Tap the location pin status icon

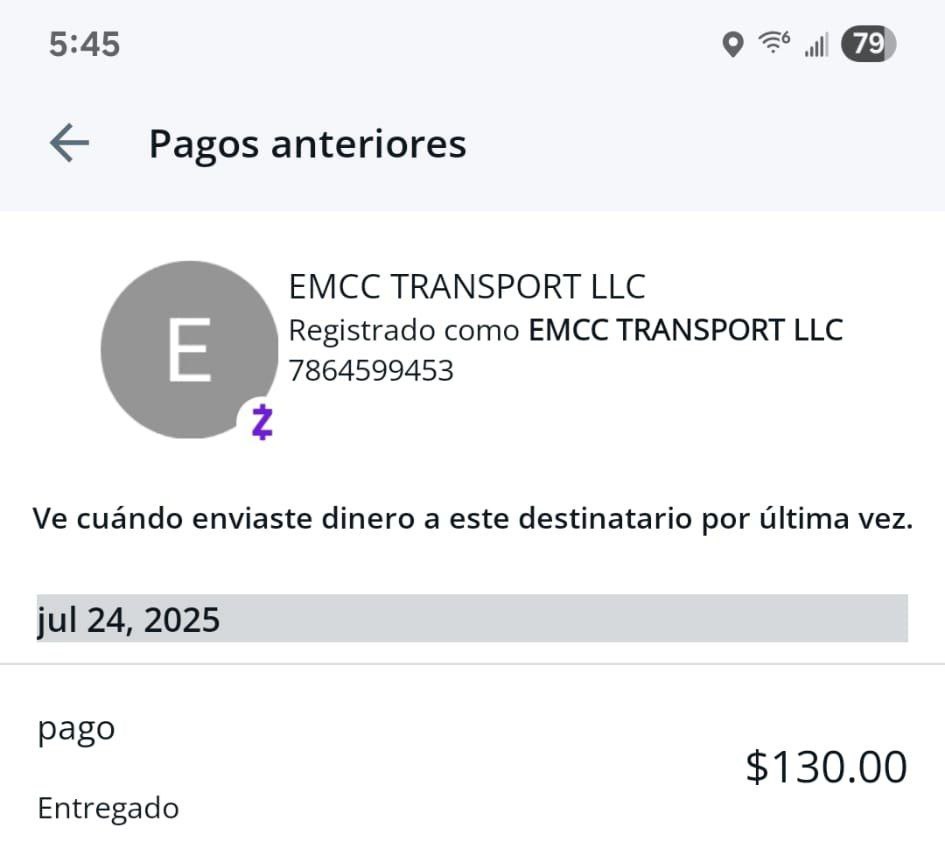pos(733,45)
